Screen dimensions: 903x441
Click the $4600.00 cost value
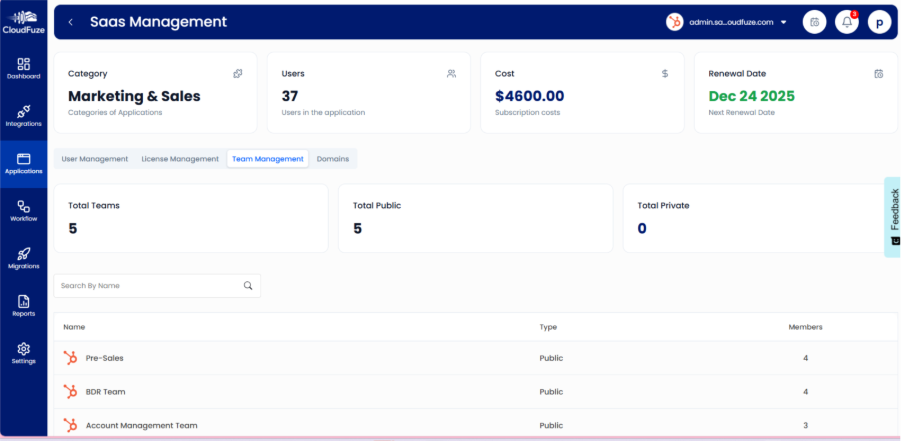click(530, 96)
